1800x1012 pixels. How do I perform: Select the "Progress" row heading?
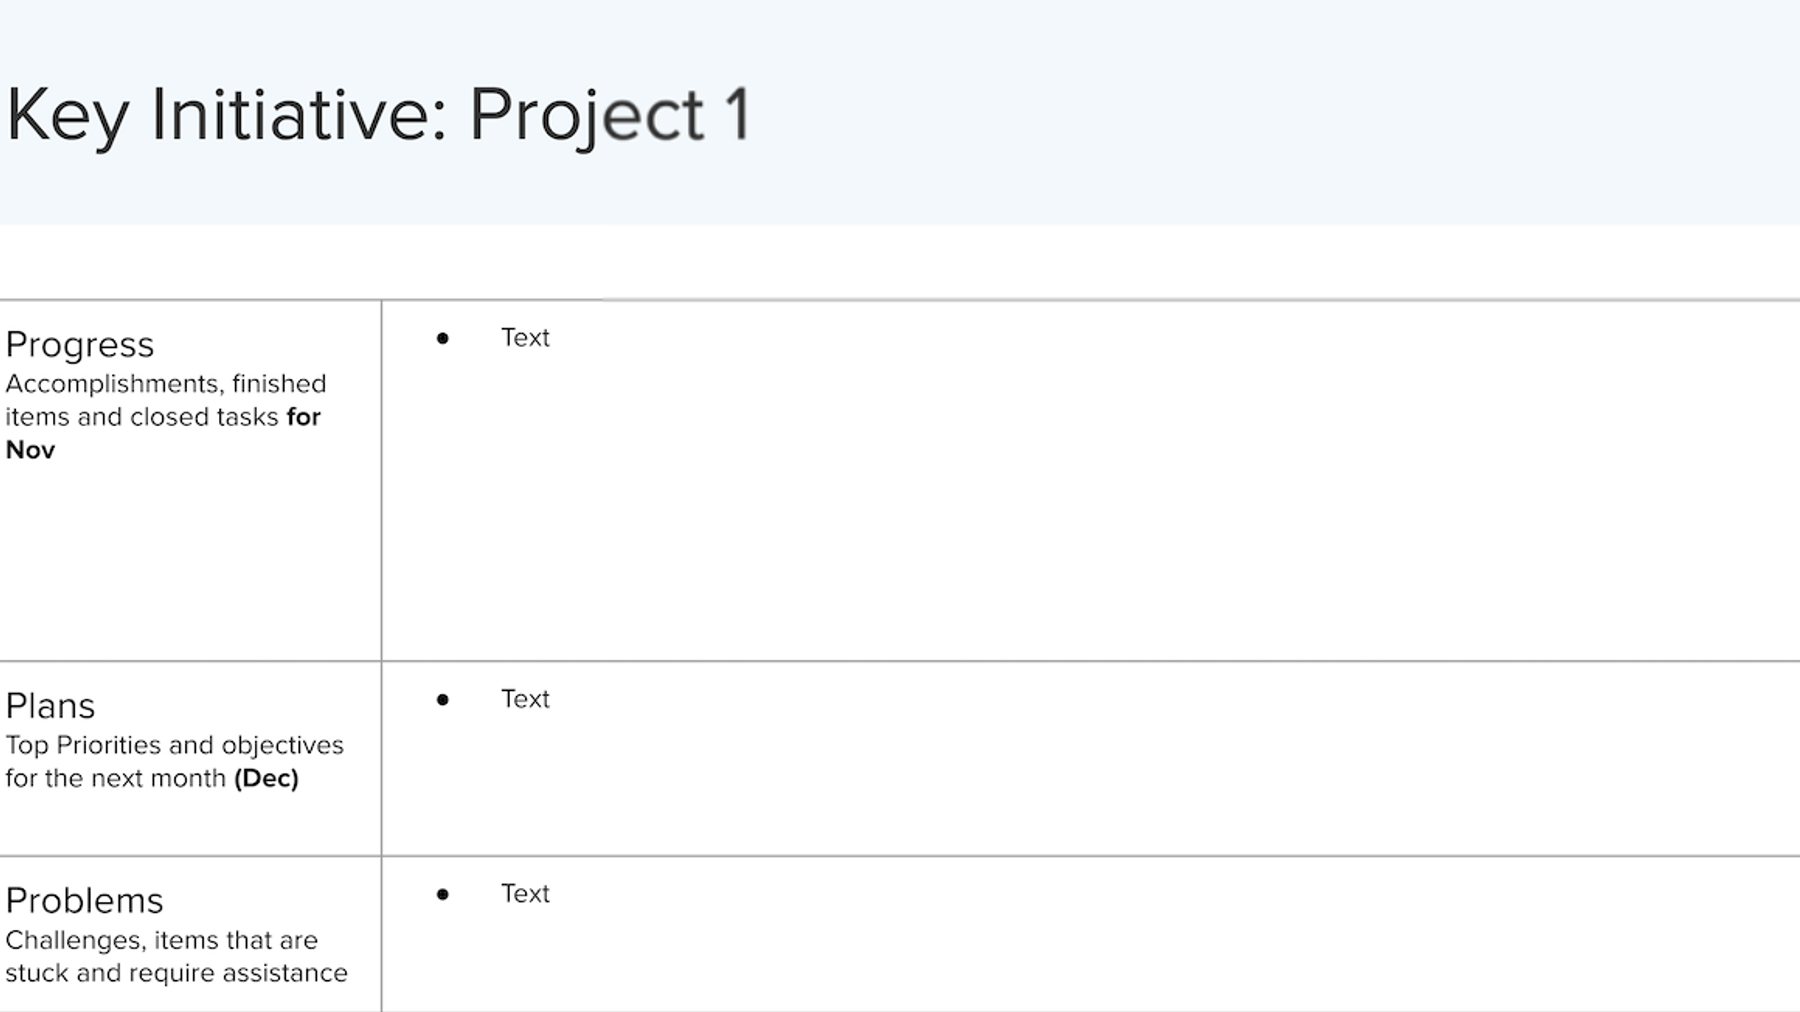[x=80, y=344]
